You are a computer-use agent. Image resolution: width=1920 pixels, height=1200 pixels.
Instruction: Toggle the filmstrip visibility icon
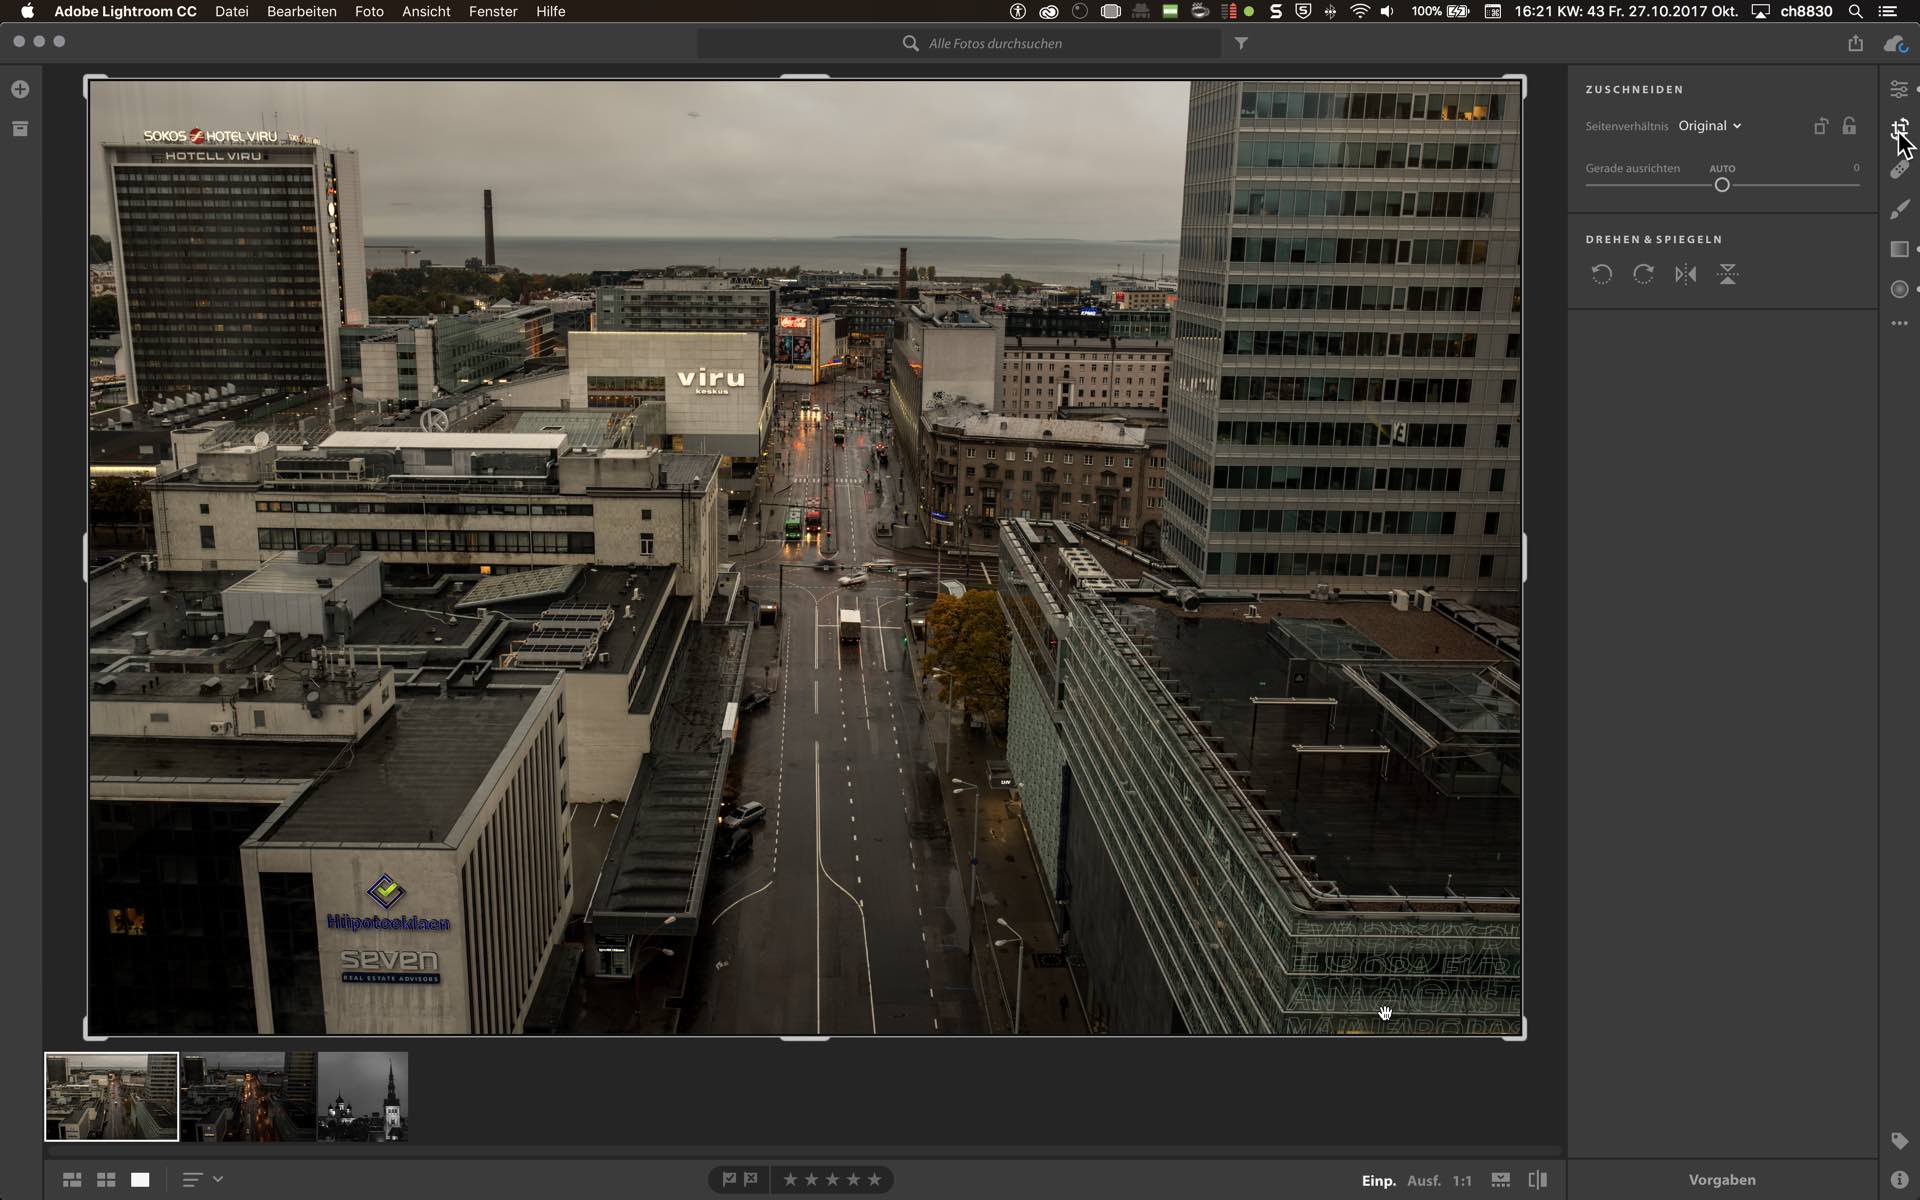pos(1501,1180)
